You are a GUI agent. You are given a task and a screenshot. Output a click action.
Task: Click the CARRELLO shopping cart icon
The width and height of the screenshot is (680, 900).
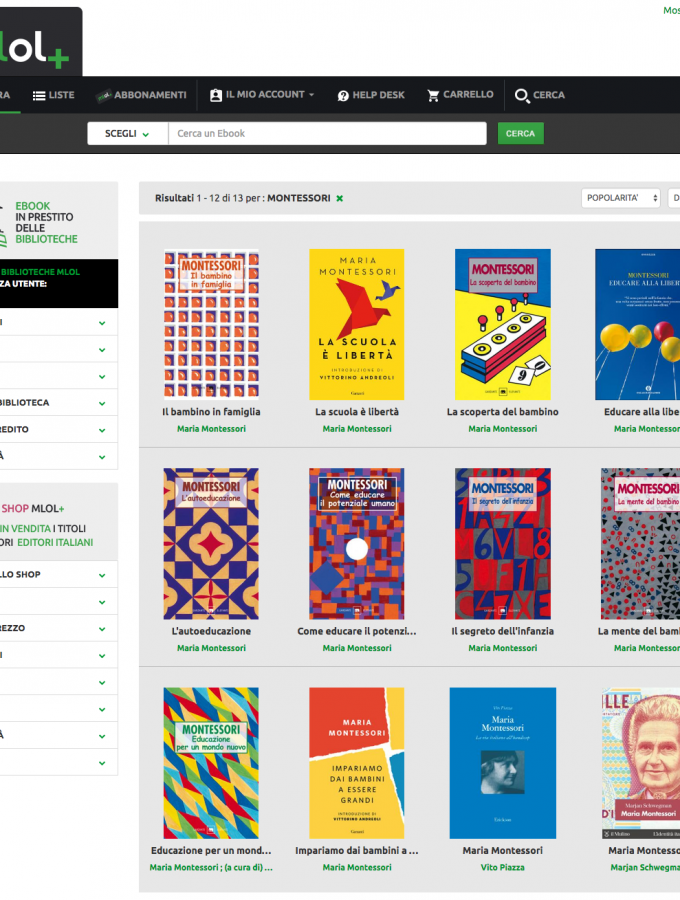pos(433,95)
